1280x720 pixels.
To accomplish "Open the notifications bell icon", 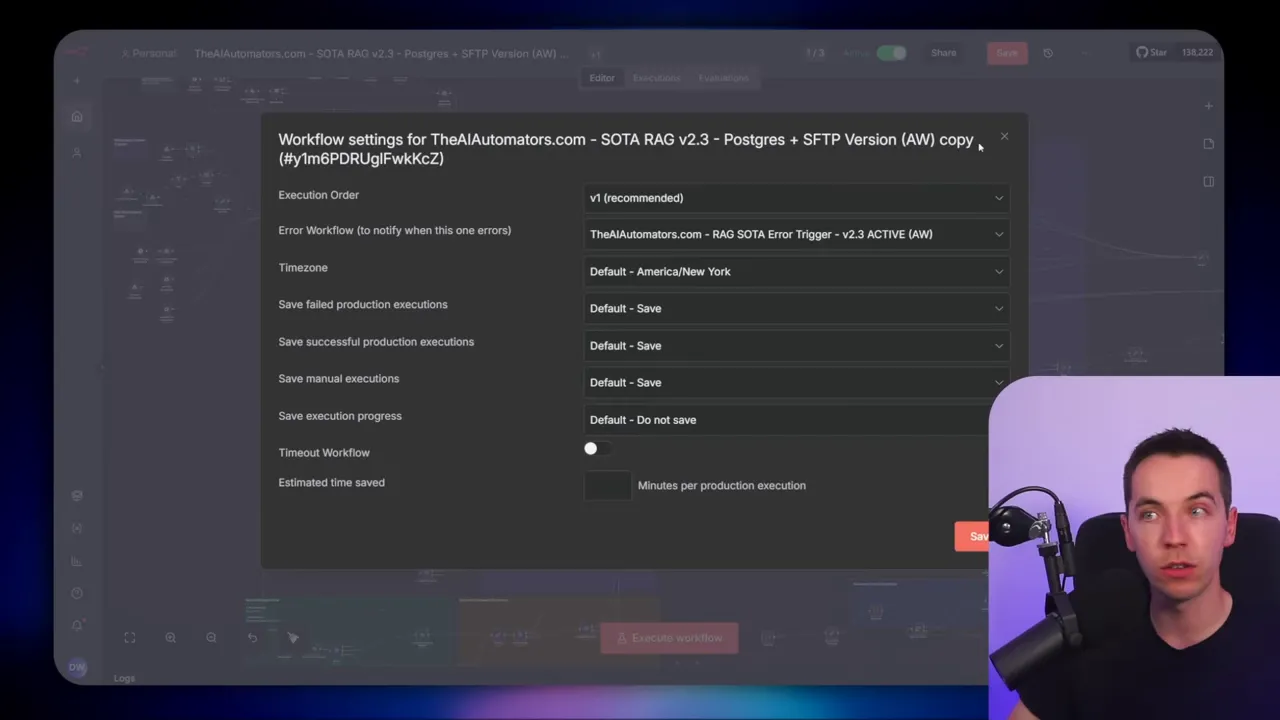I will [77, 625].
